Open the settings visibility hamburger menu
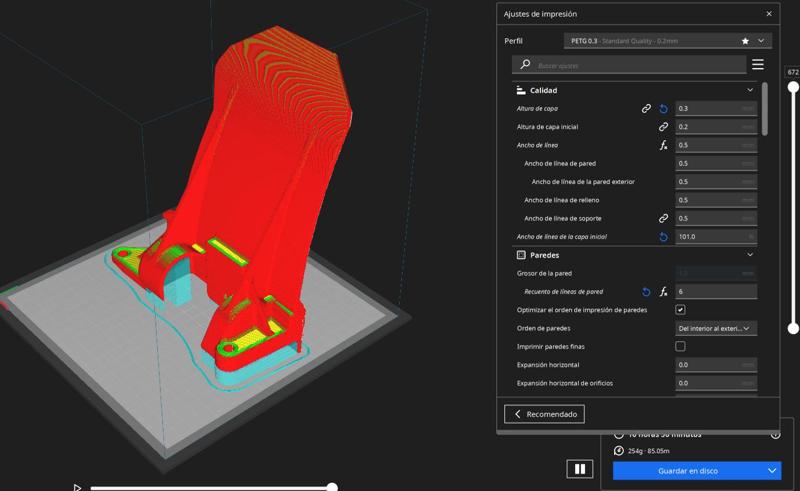This screenshot has width=800, height=491. [758, 65]
